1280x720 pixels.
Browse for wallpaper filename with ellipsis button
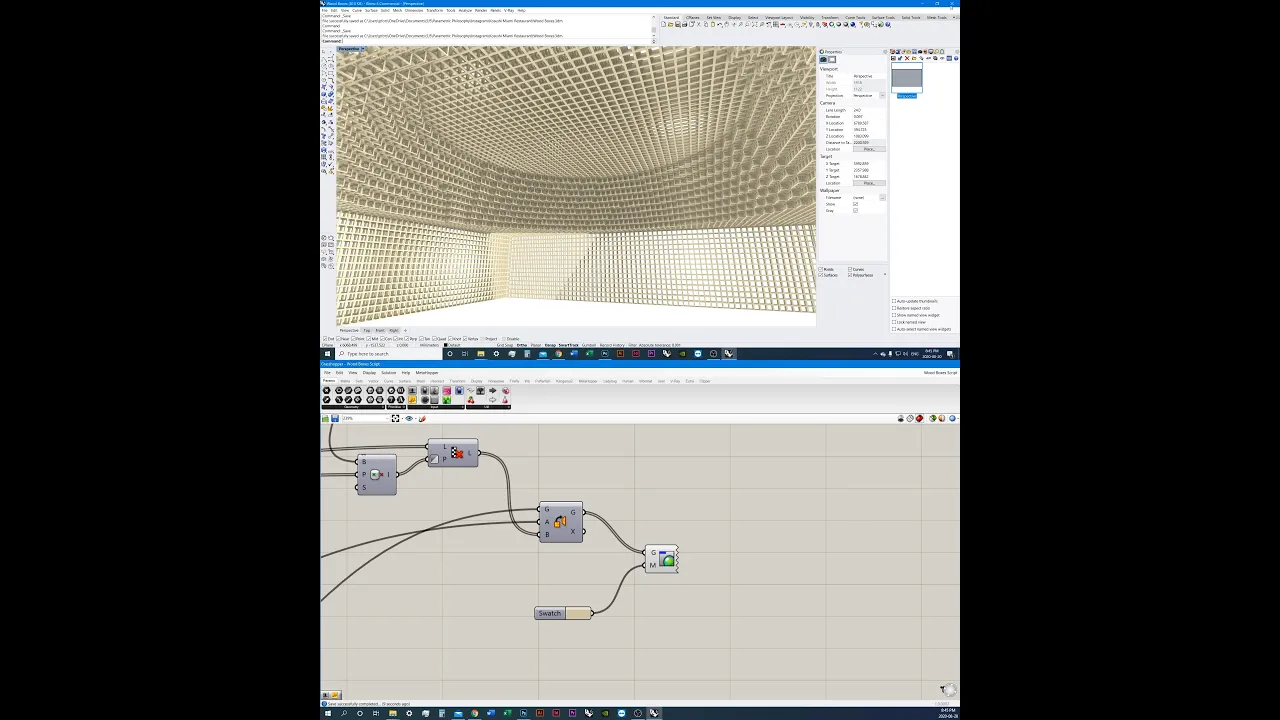coord(882,197)
